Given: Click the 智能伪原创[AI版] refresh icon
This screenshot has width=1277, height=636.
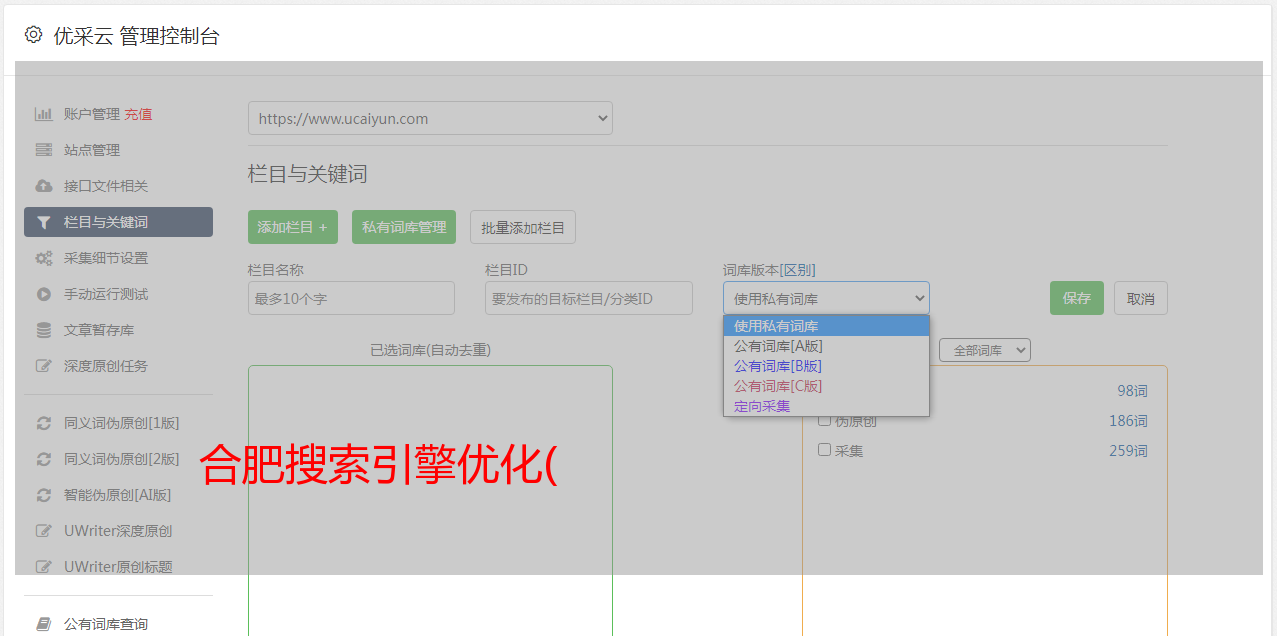Looking at the screenshot, I should pos(43,495).
